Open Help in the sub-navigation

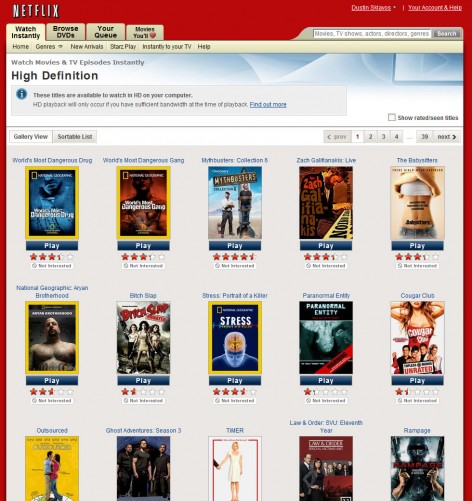click(204, 47)
